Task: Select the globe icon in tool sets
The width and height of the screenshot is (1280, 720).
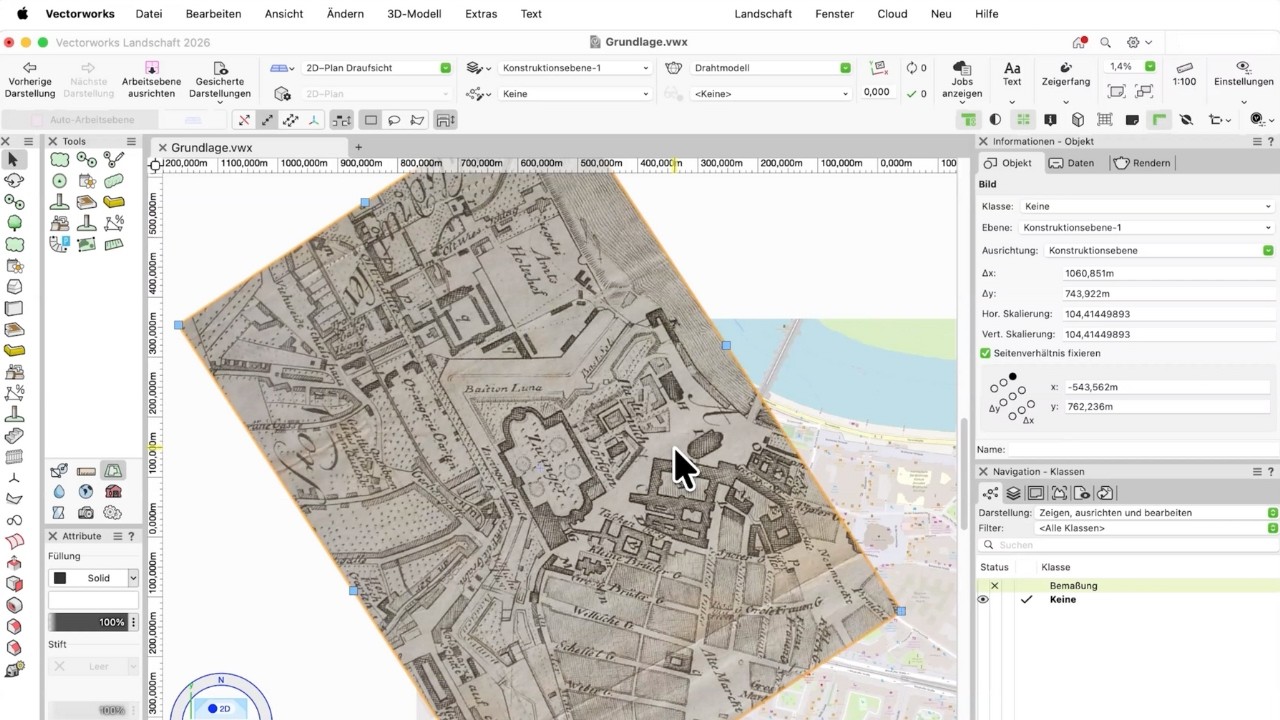Action: coord(86,492)
